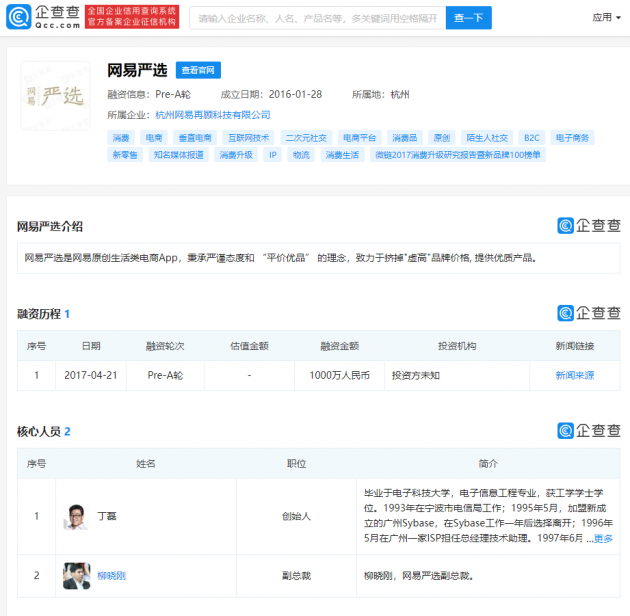630x616 pixels.
Task: Select the B2C tag
Action: (x=532, y=138)
